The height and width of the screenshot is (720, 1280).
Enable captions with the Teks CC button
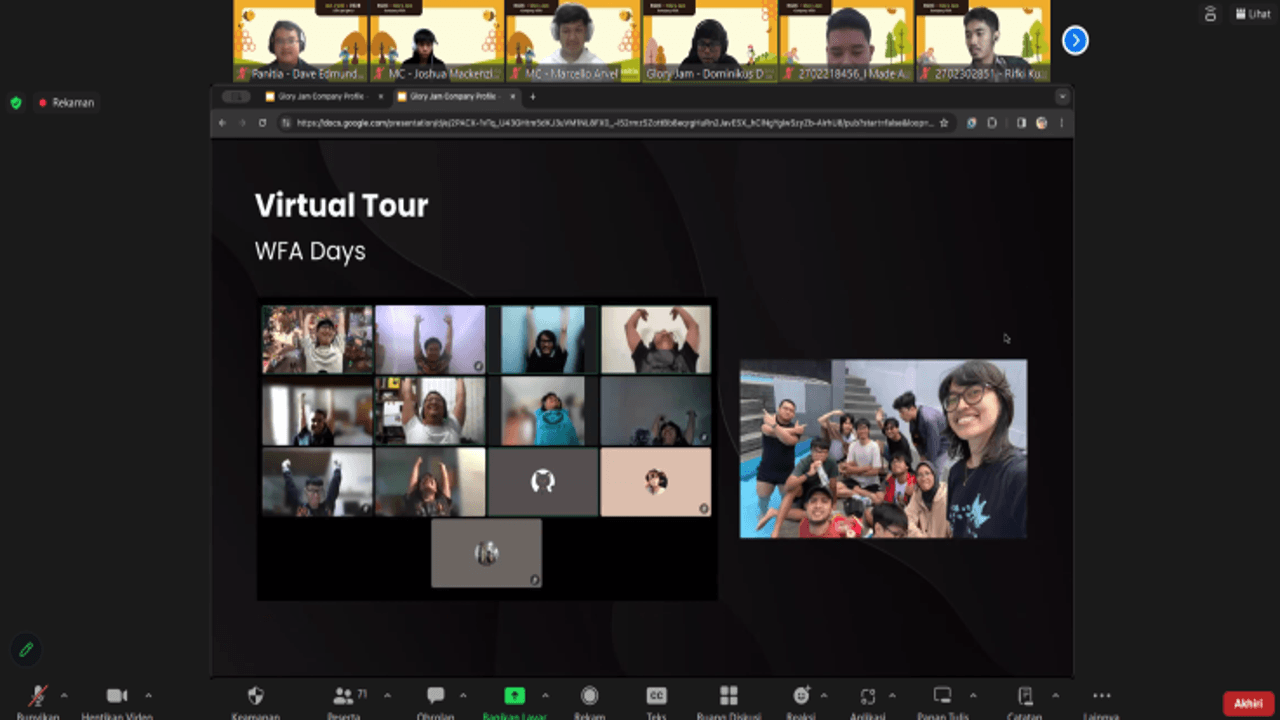coord(657,702)
